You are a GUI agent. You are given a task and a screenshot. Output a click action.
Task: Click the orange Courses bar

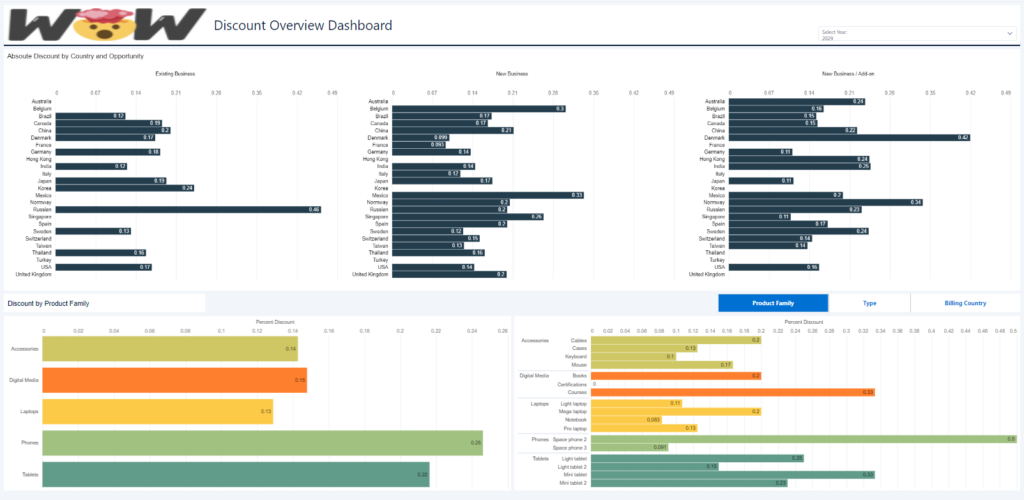[733, 393]
